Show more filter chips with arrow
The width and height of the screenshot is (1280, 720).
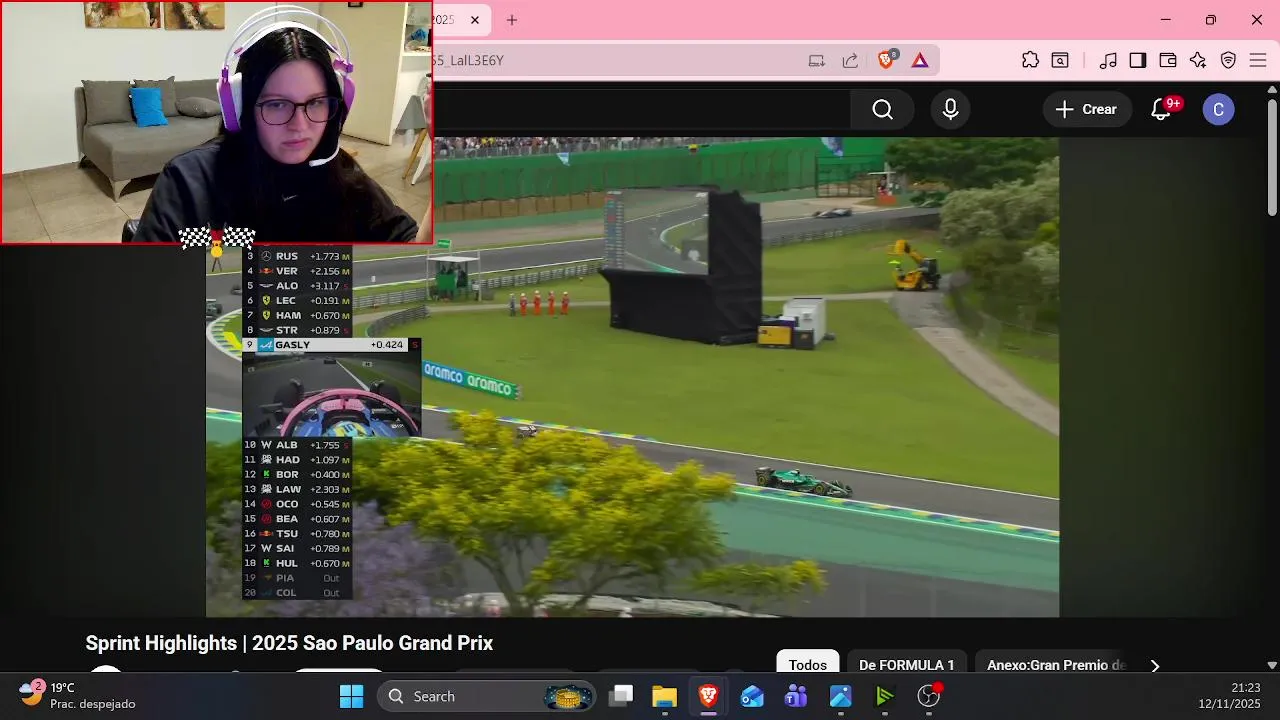coord(1155,665)
